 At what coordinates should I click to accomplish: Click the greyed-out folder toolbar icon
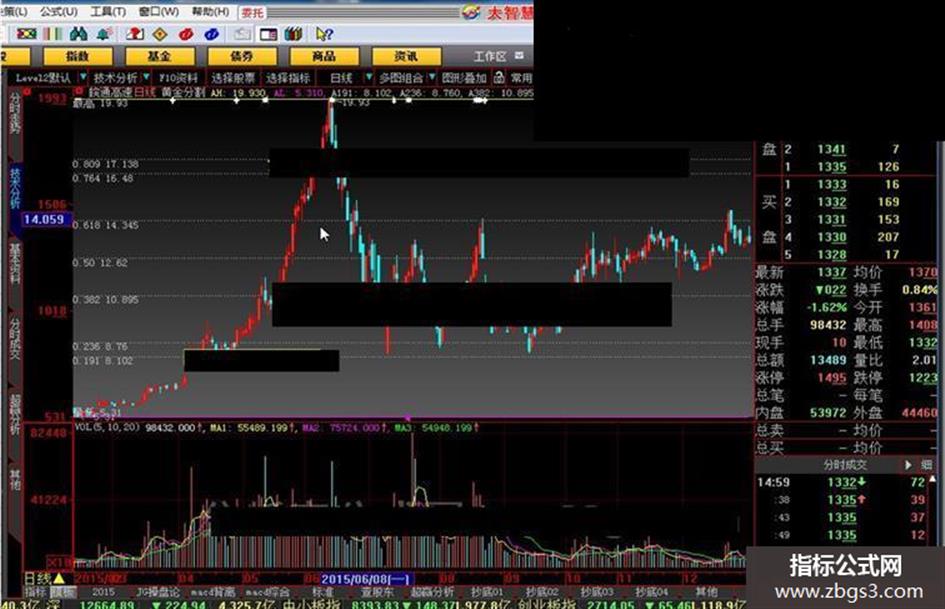pyautogui.click(x=242, y=34)
